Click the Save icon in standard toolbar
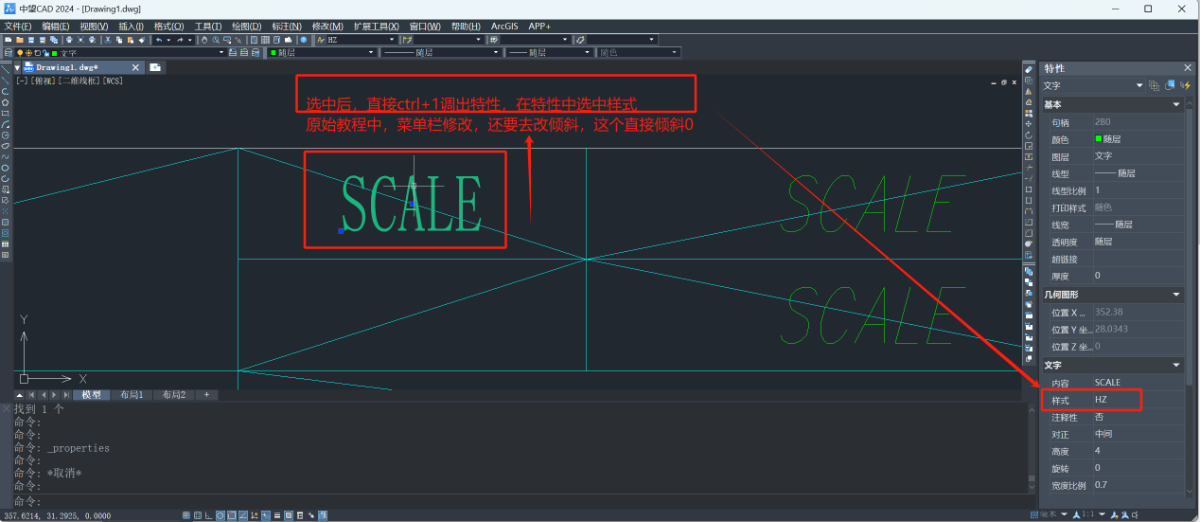Image resolution: width=1200 pixels, height=522 pixels. [x=31, y=40]
